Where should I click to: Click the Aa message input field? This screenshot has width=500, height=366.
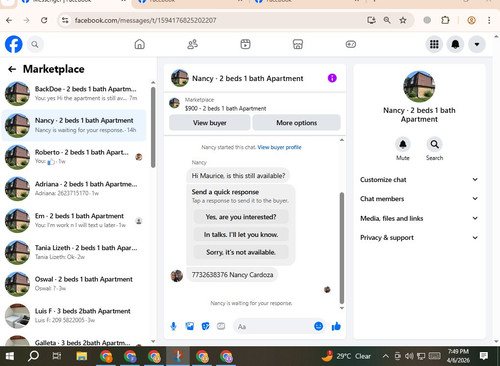pos(273,326)
